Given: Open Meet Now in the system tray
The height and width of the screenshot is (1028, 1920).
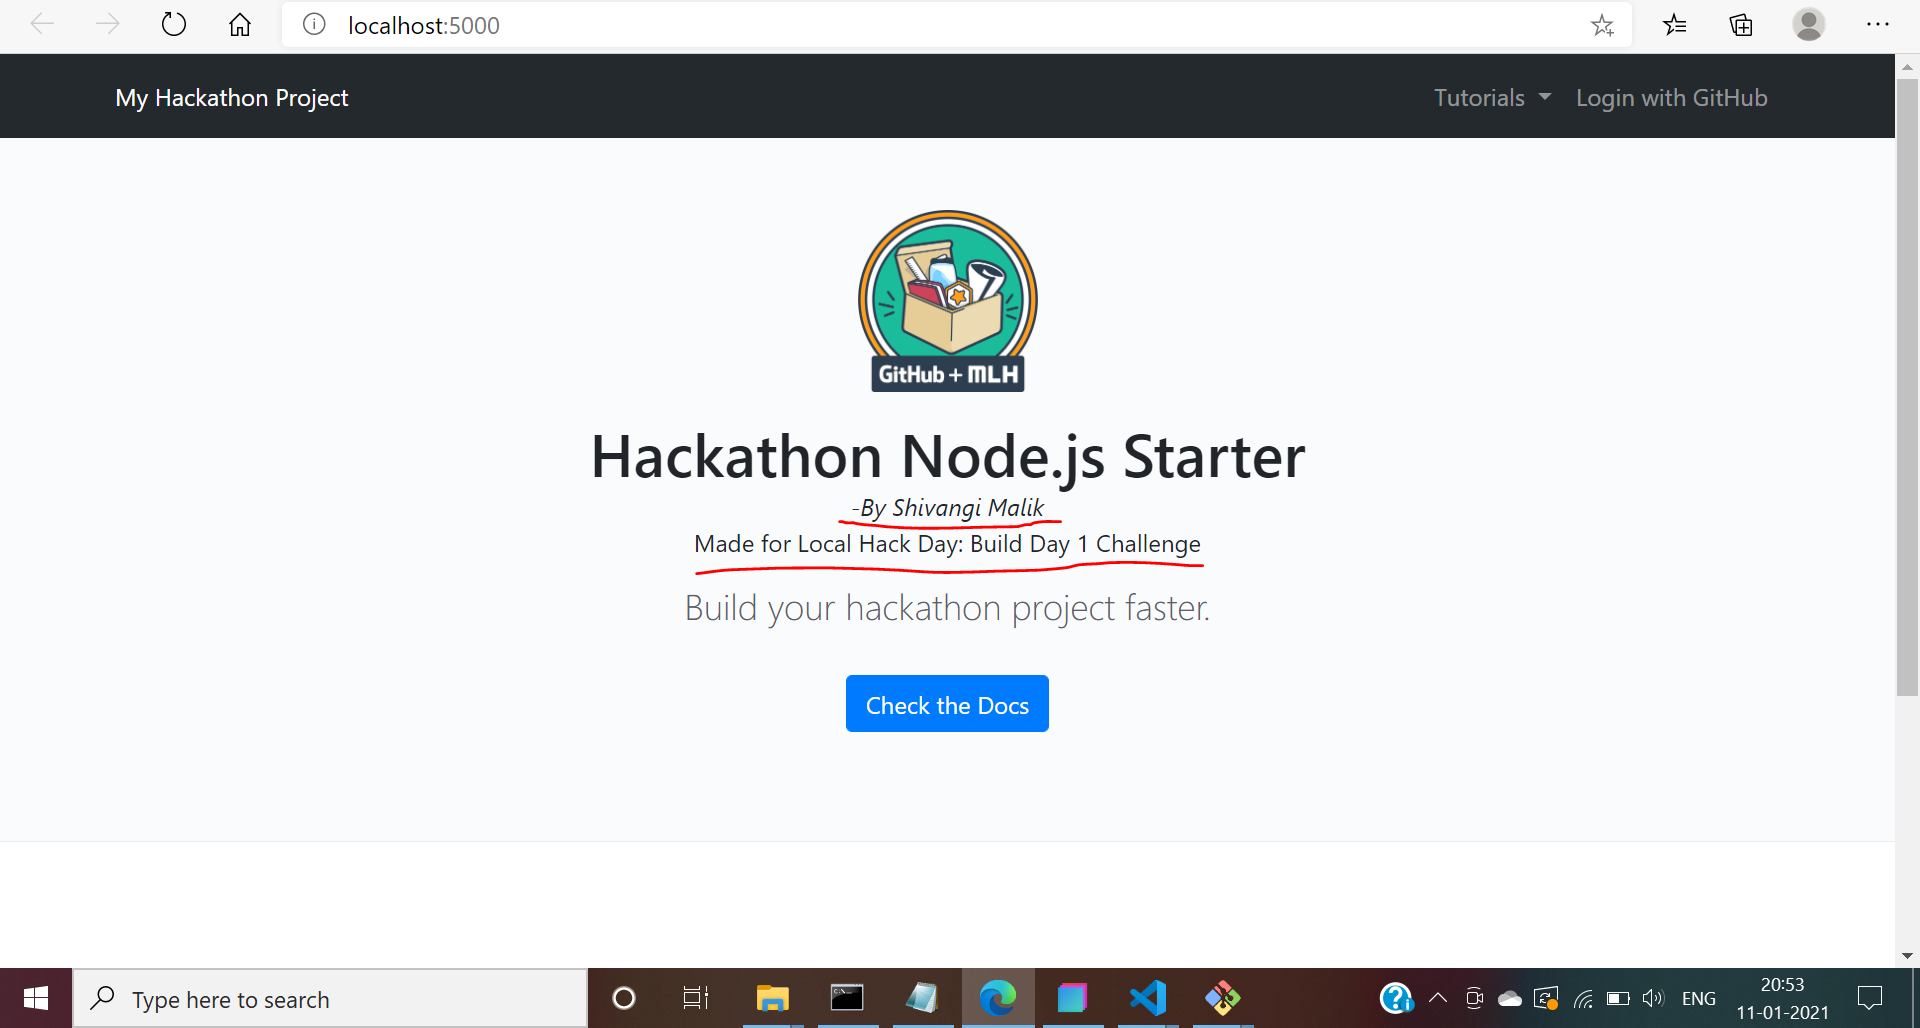Looking at the screenshot, I should pos(1474,998).
